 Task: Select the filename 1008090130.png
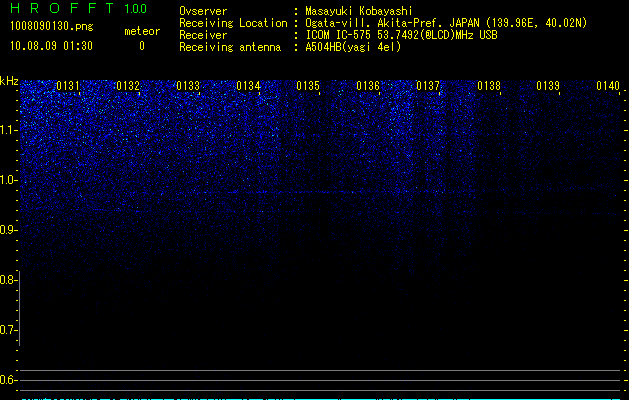[x=52, y=26]
